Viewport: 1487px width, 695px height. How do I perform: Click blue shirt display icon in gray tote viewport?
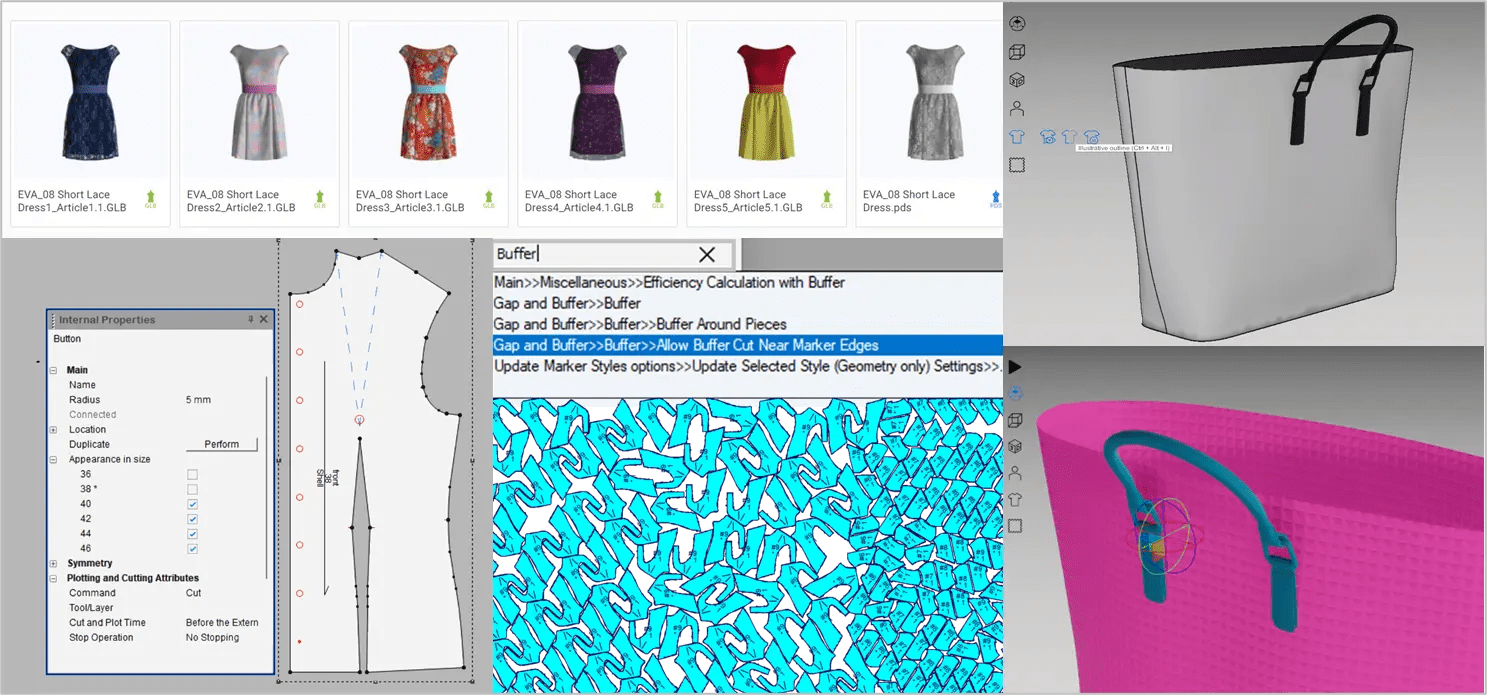tap(1017, 136)
